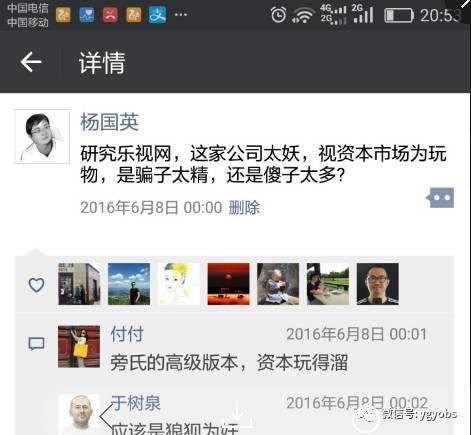This screenshot has width=471, height=435.
Task: Tap the red missed-call notification icon
Action: [x=110, y=15]
